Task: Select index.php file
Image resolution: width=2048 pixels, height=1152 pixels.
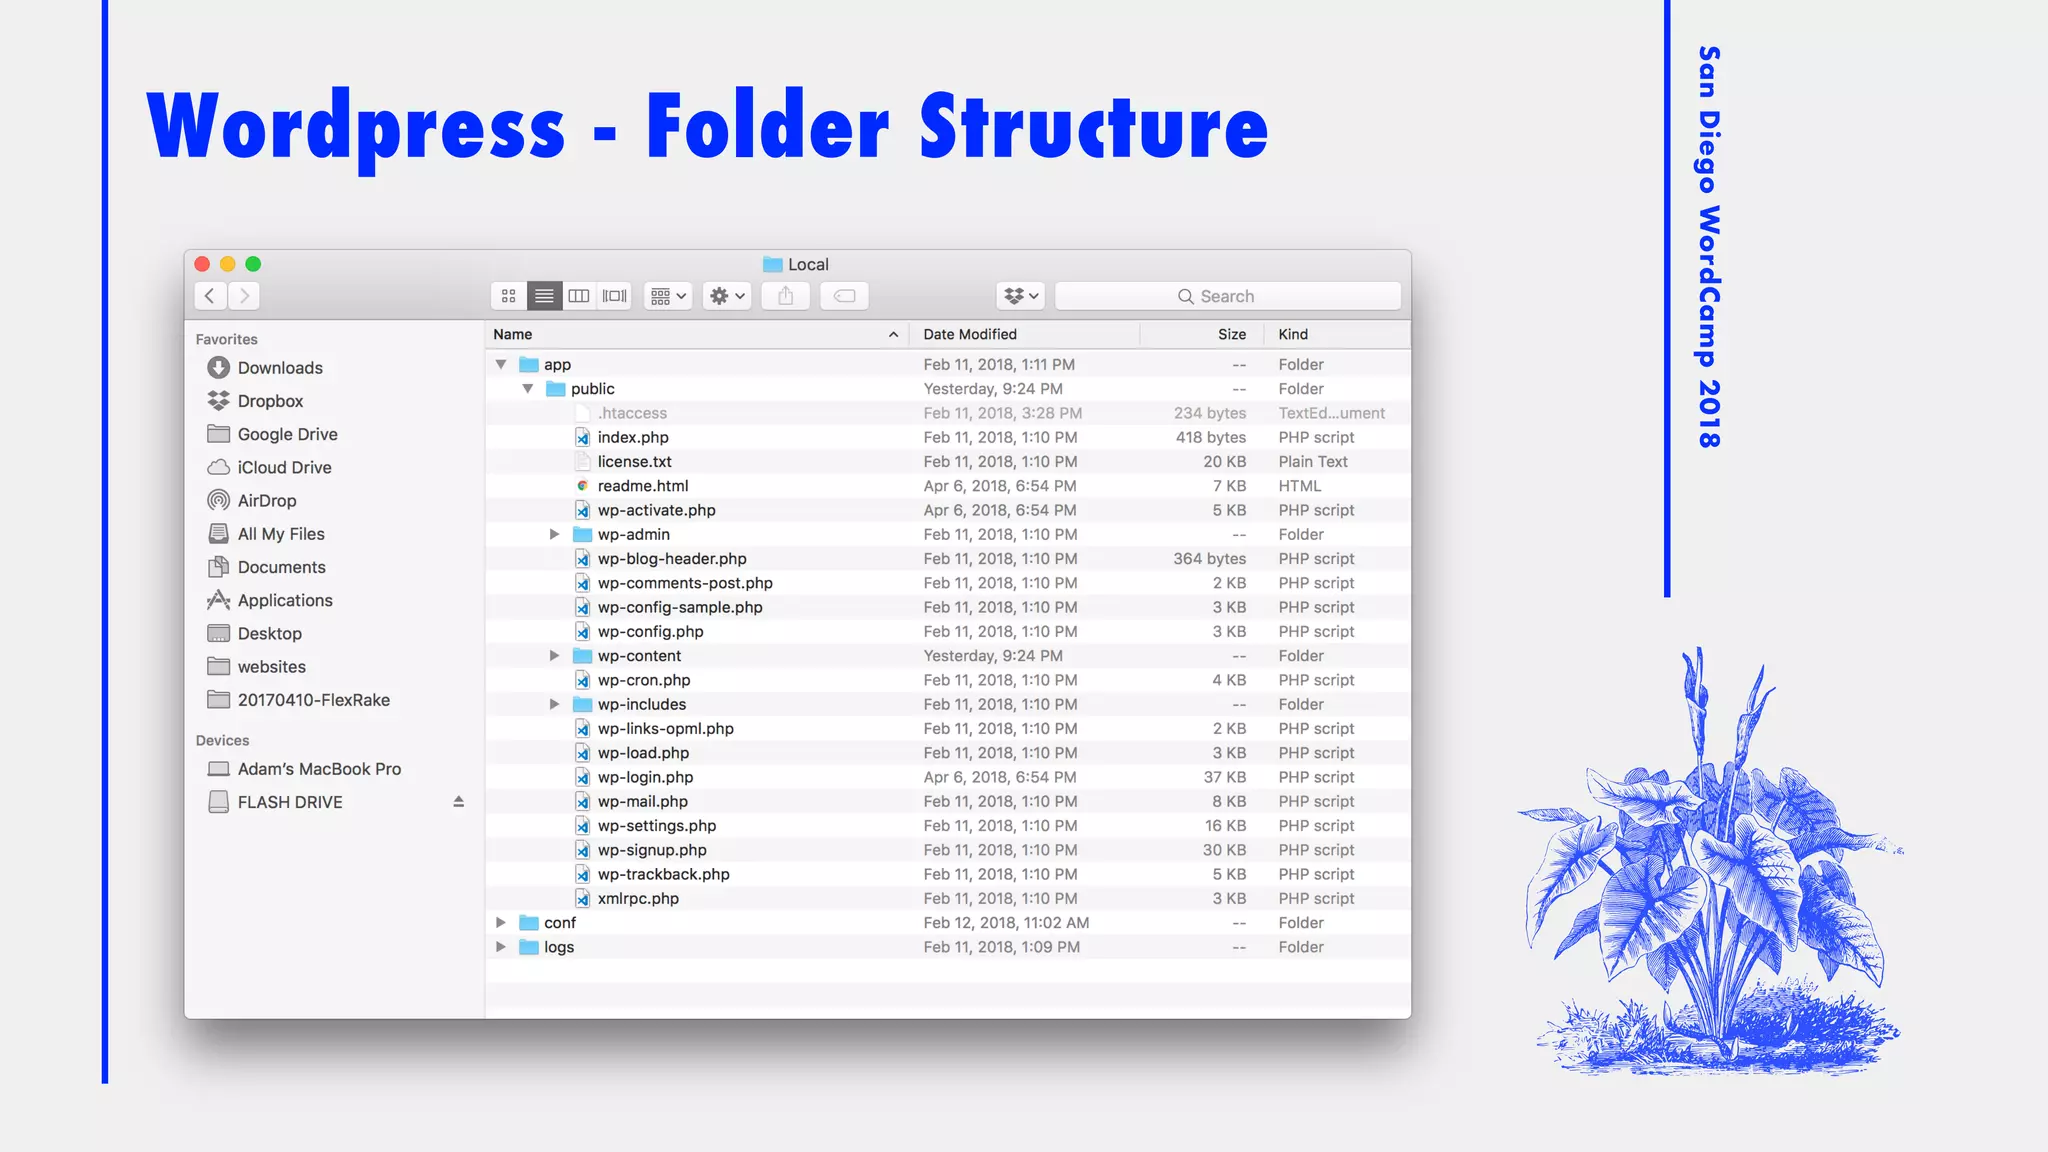Action: (x=948, y=437)
